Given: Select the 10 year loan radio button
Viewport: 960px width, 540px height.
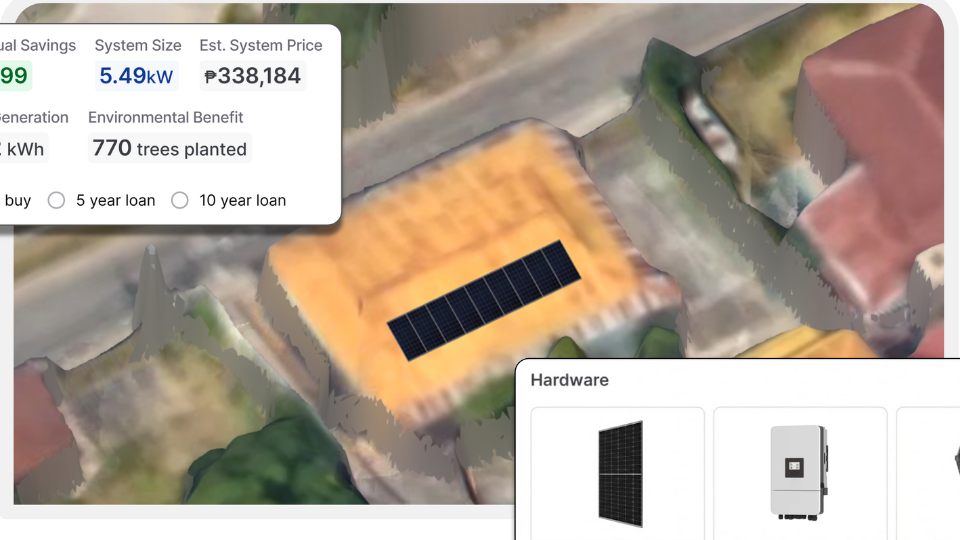Looking at the screenshot, I should pos(179,200).
